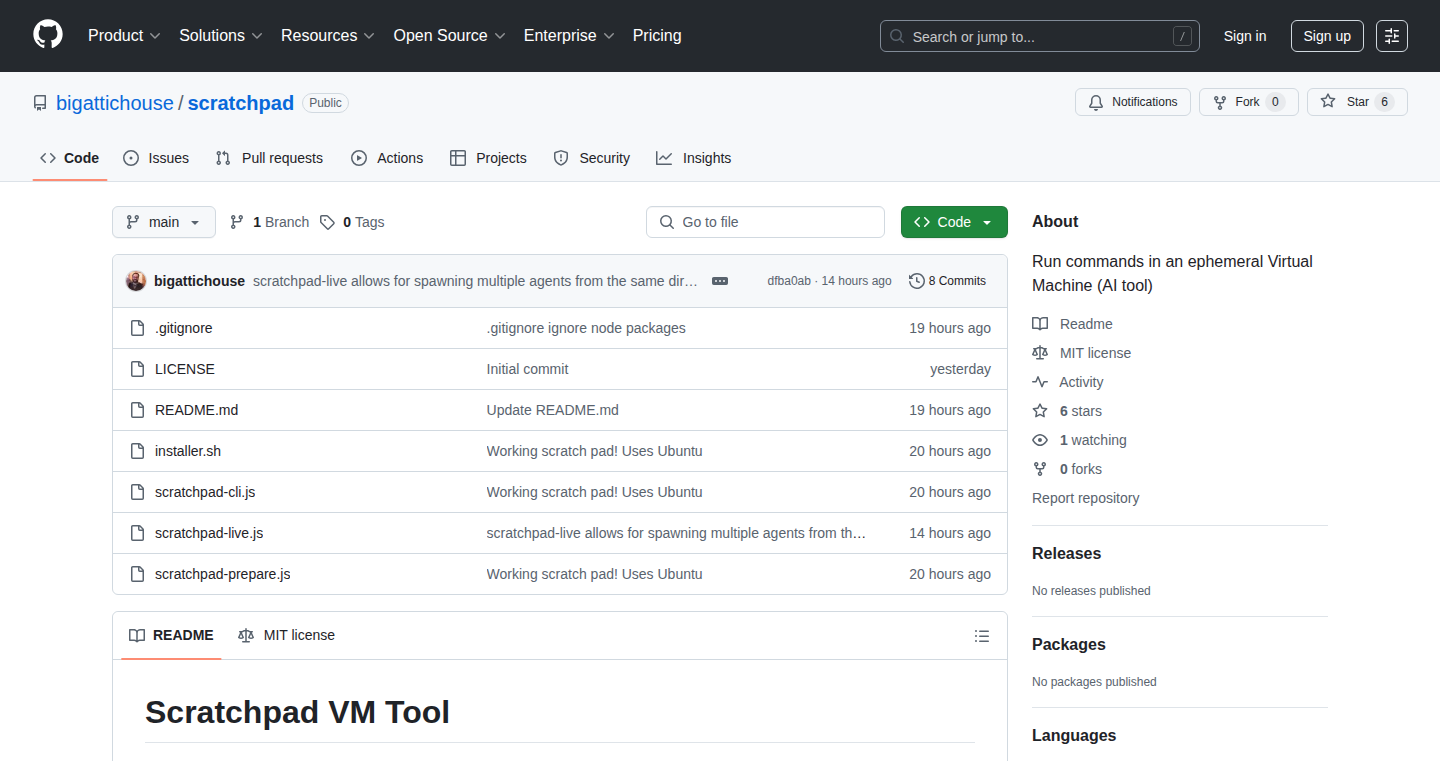Focus the Search or jump to field
Viewport: 1440px width, 761px height.
[1040, 36]
